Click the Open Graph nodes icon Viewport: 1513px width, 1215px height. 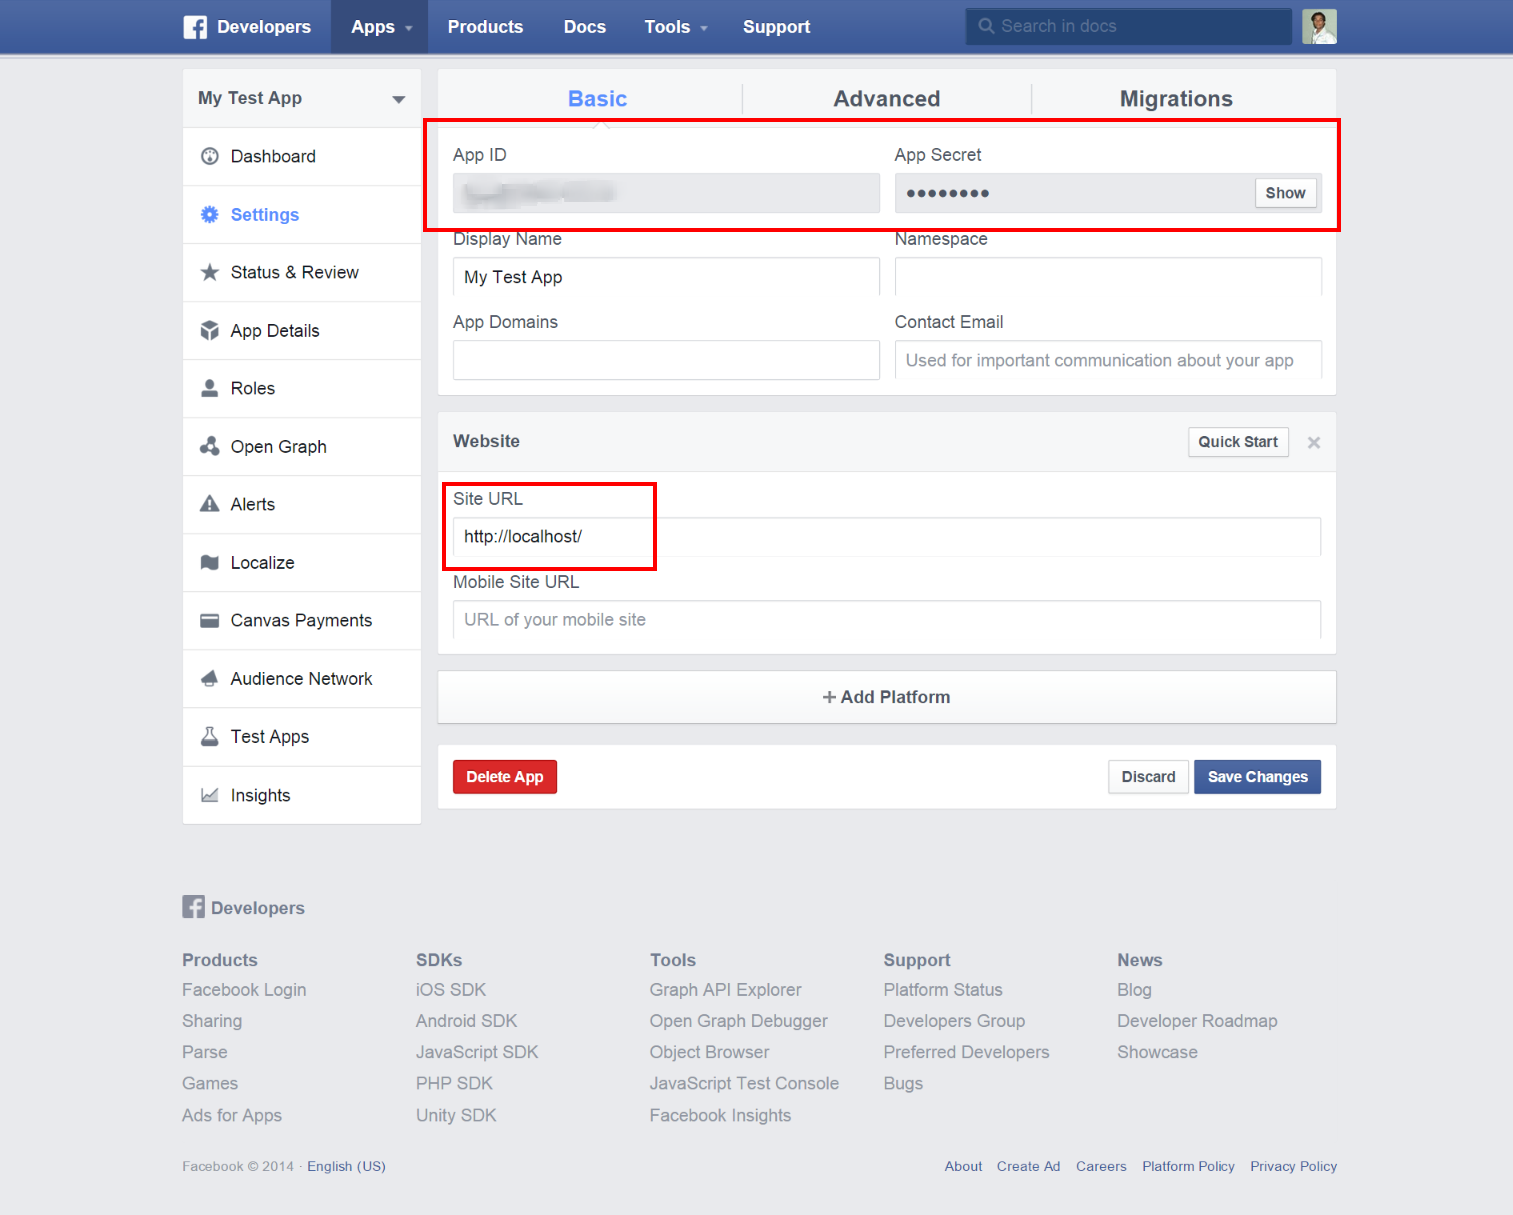(x=210, y=446)
